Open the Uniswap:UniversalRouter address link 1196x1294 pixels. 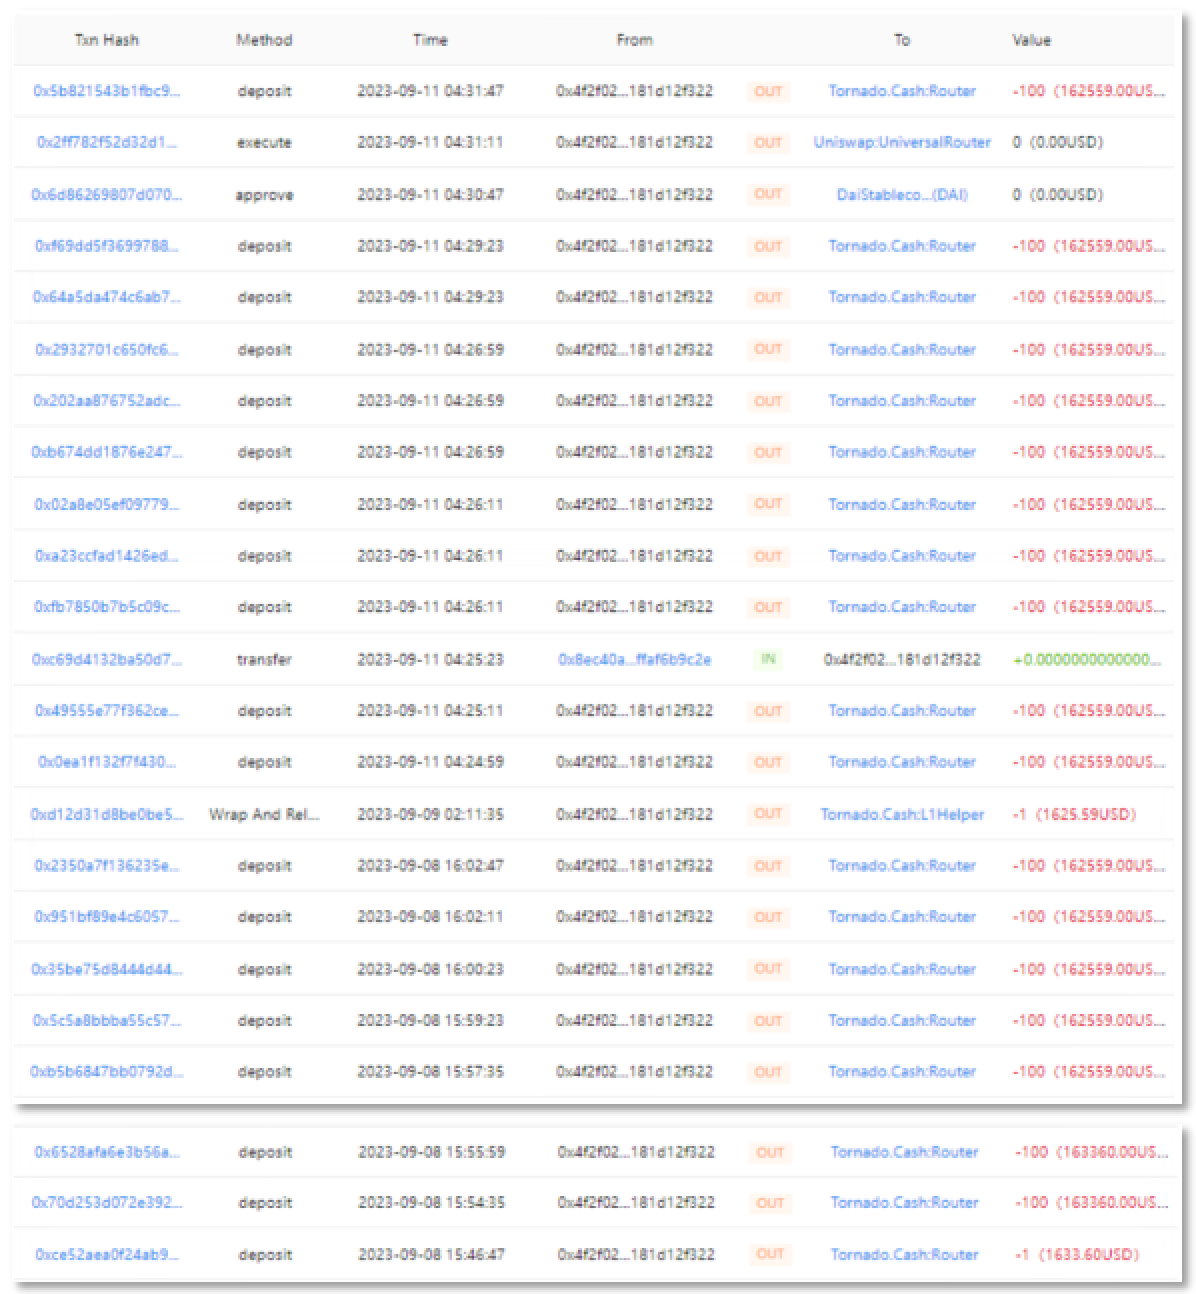point(902,142)
